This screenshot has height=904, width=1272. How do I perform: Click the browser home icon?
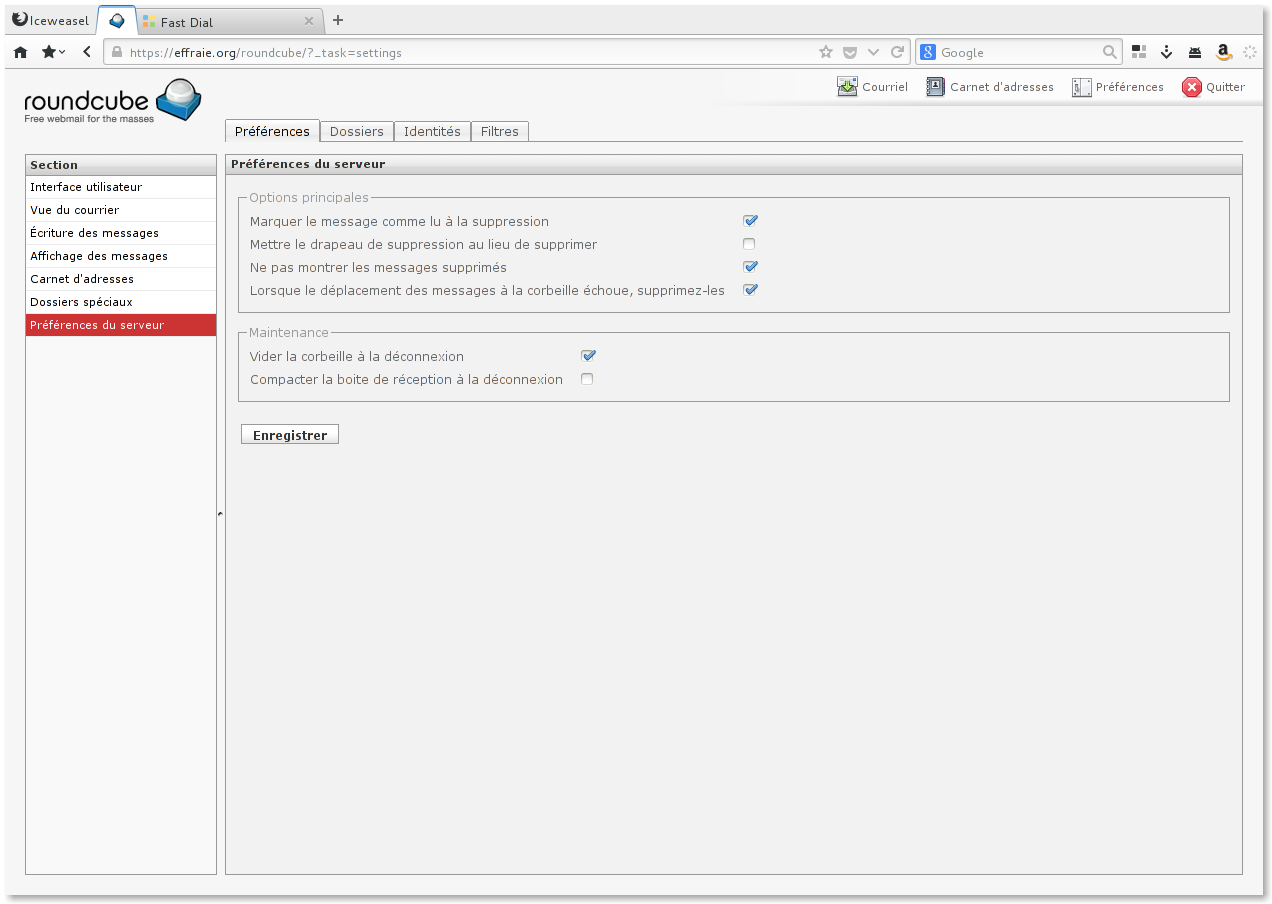tap(20, 52)
